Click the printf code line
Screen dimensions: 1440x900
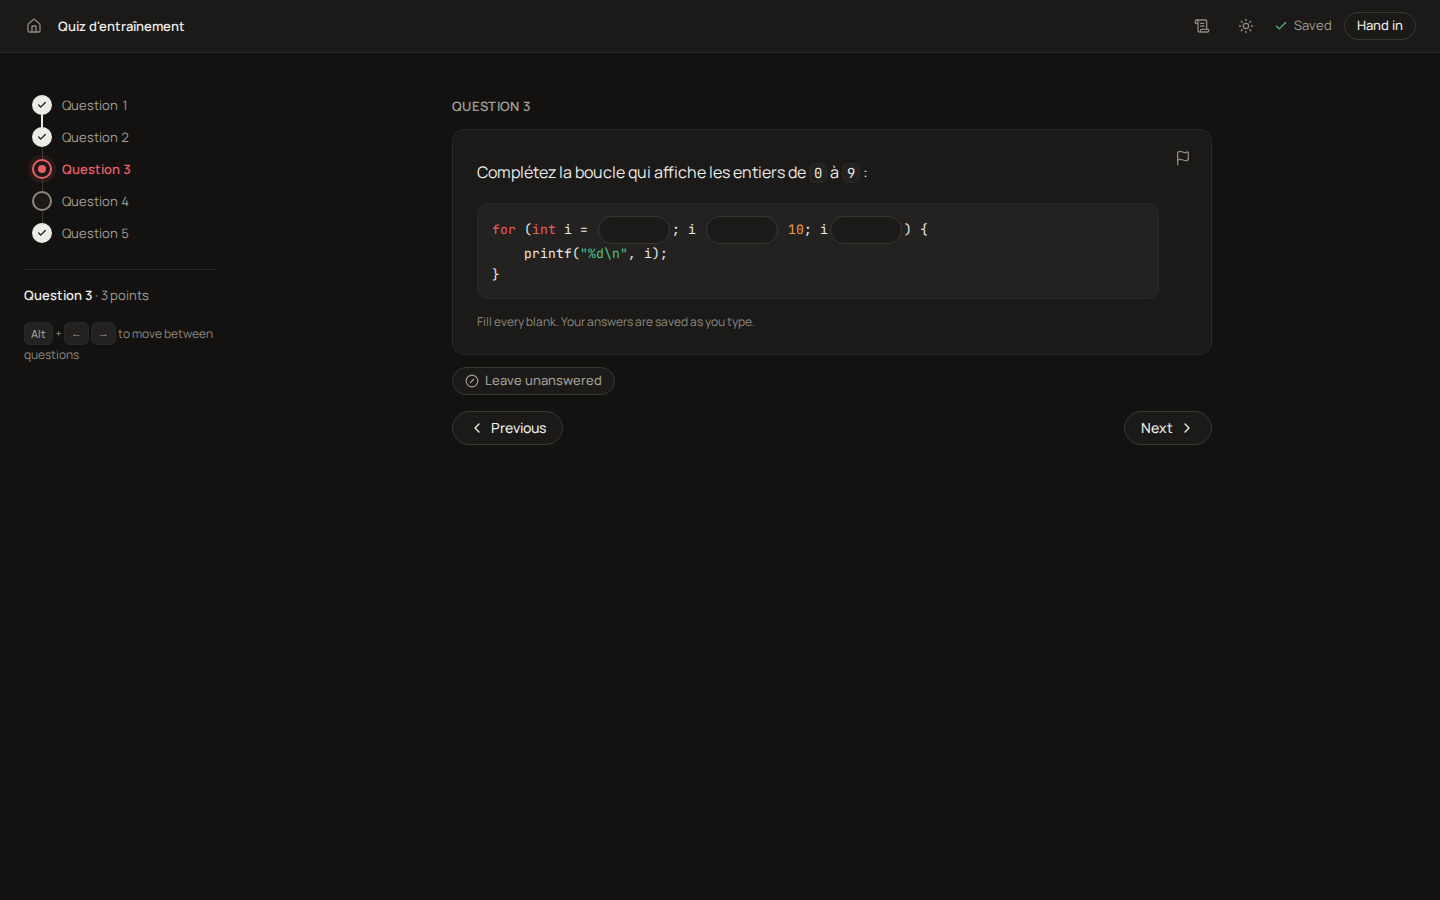pyautogui.click(x=595, y=254)
